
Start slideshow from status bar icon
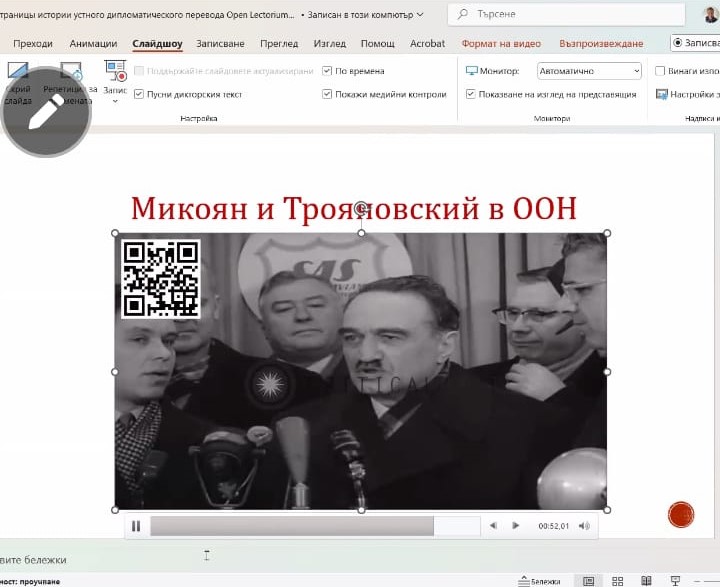[x=676, y=581]
